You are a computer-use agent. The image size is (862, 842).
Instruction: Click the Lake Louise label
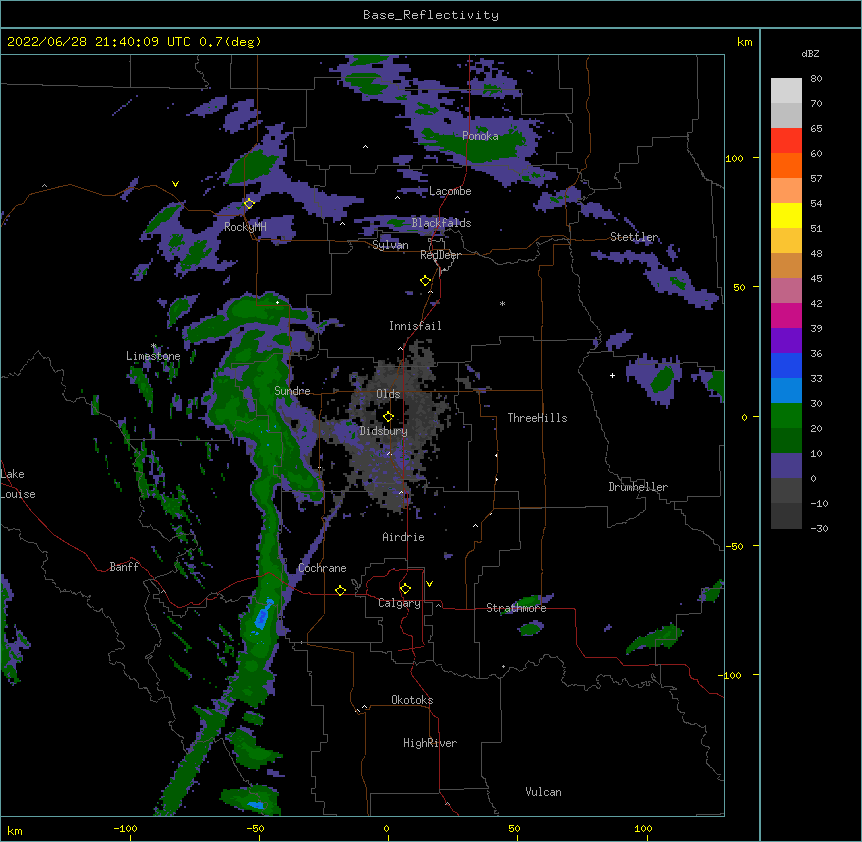click(18, 484)
